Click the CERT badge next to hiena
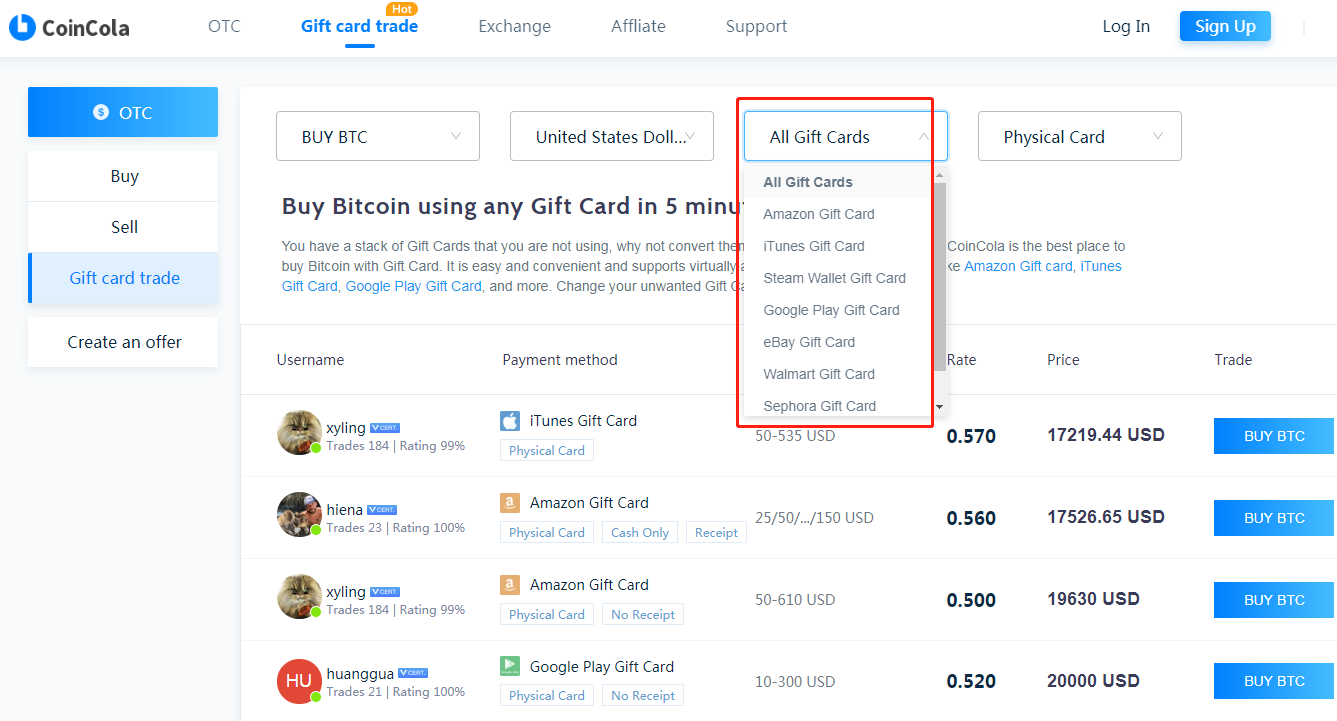The width and height of the screenshot is (1337, 721). 382,510
